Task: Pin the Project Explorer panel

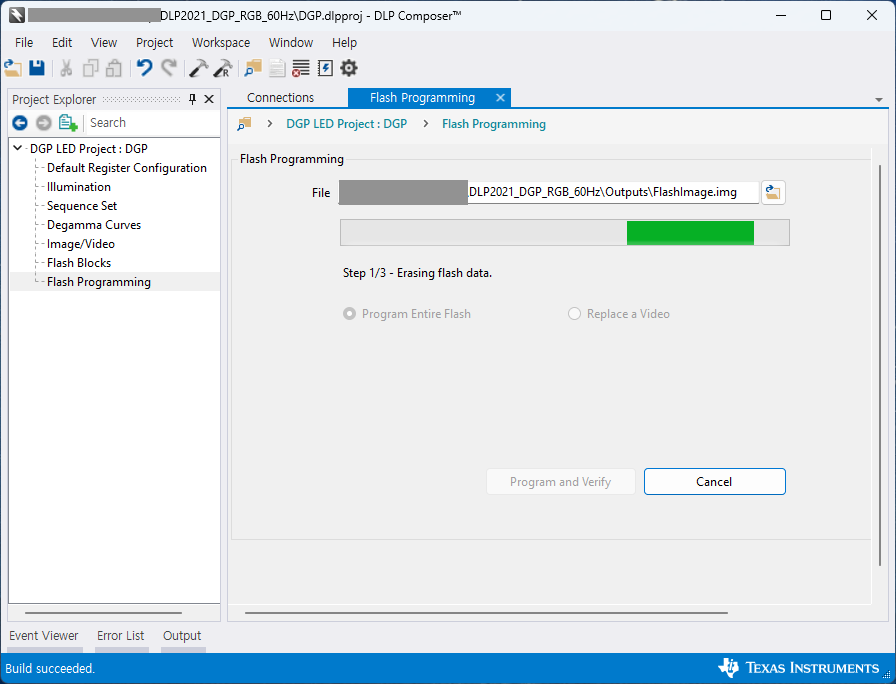Action: click(193, 99)
